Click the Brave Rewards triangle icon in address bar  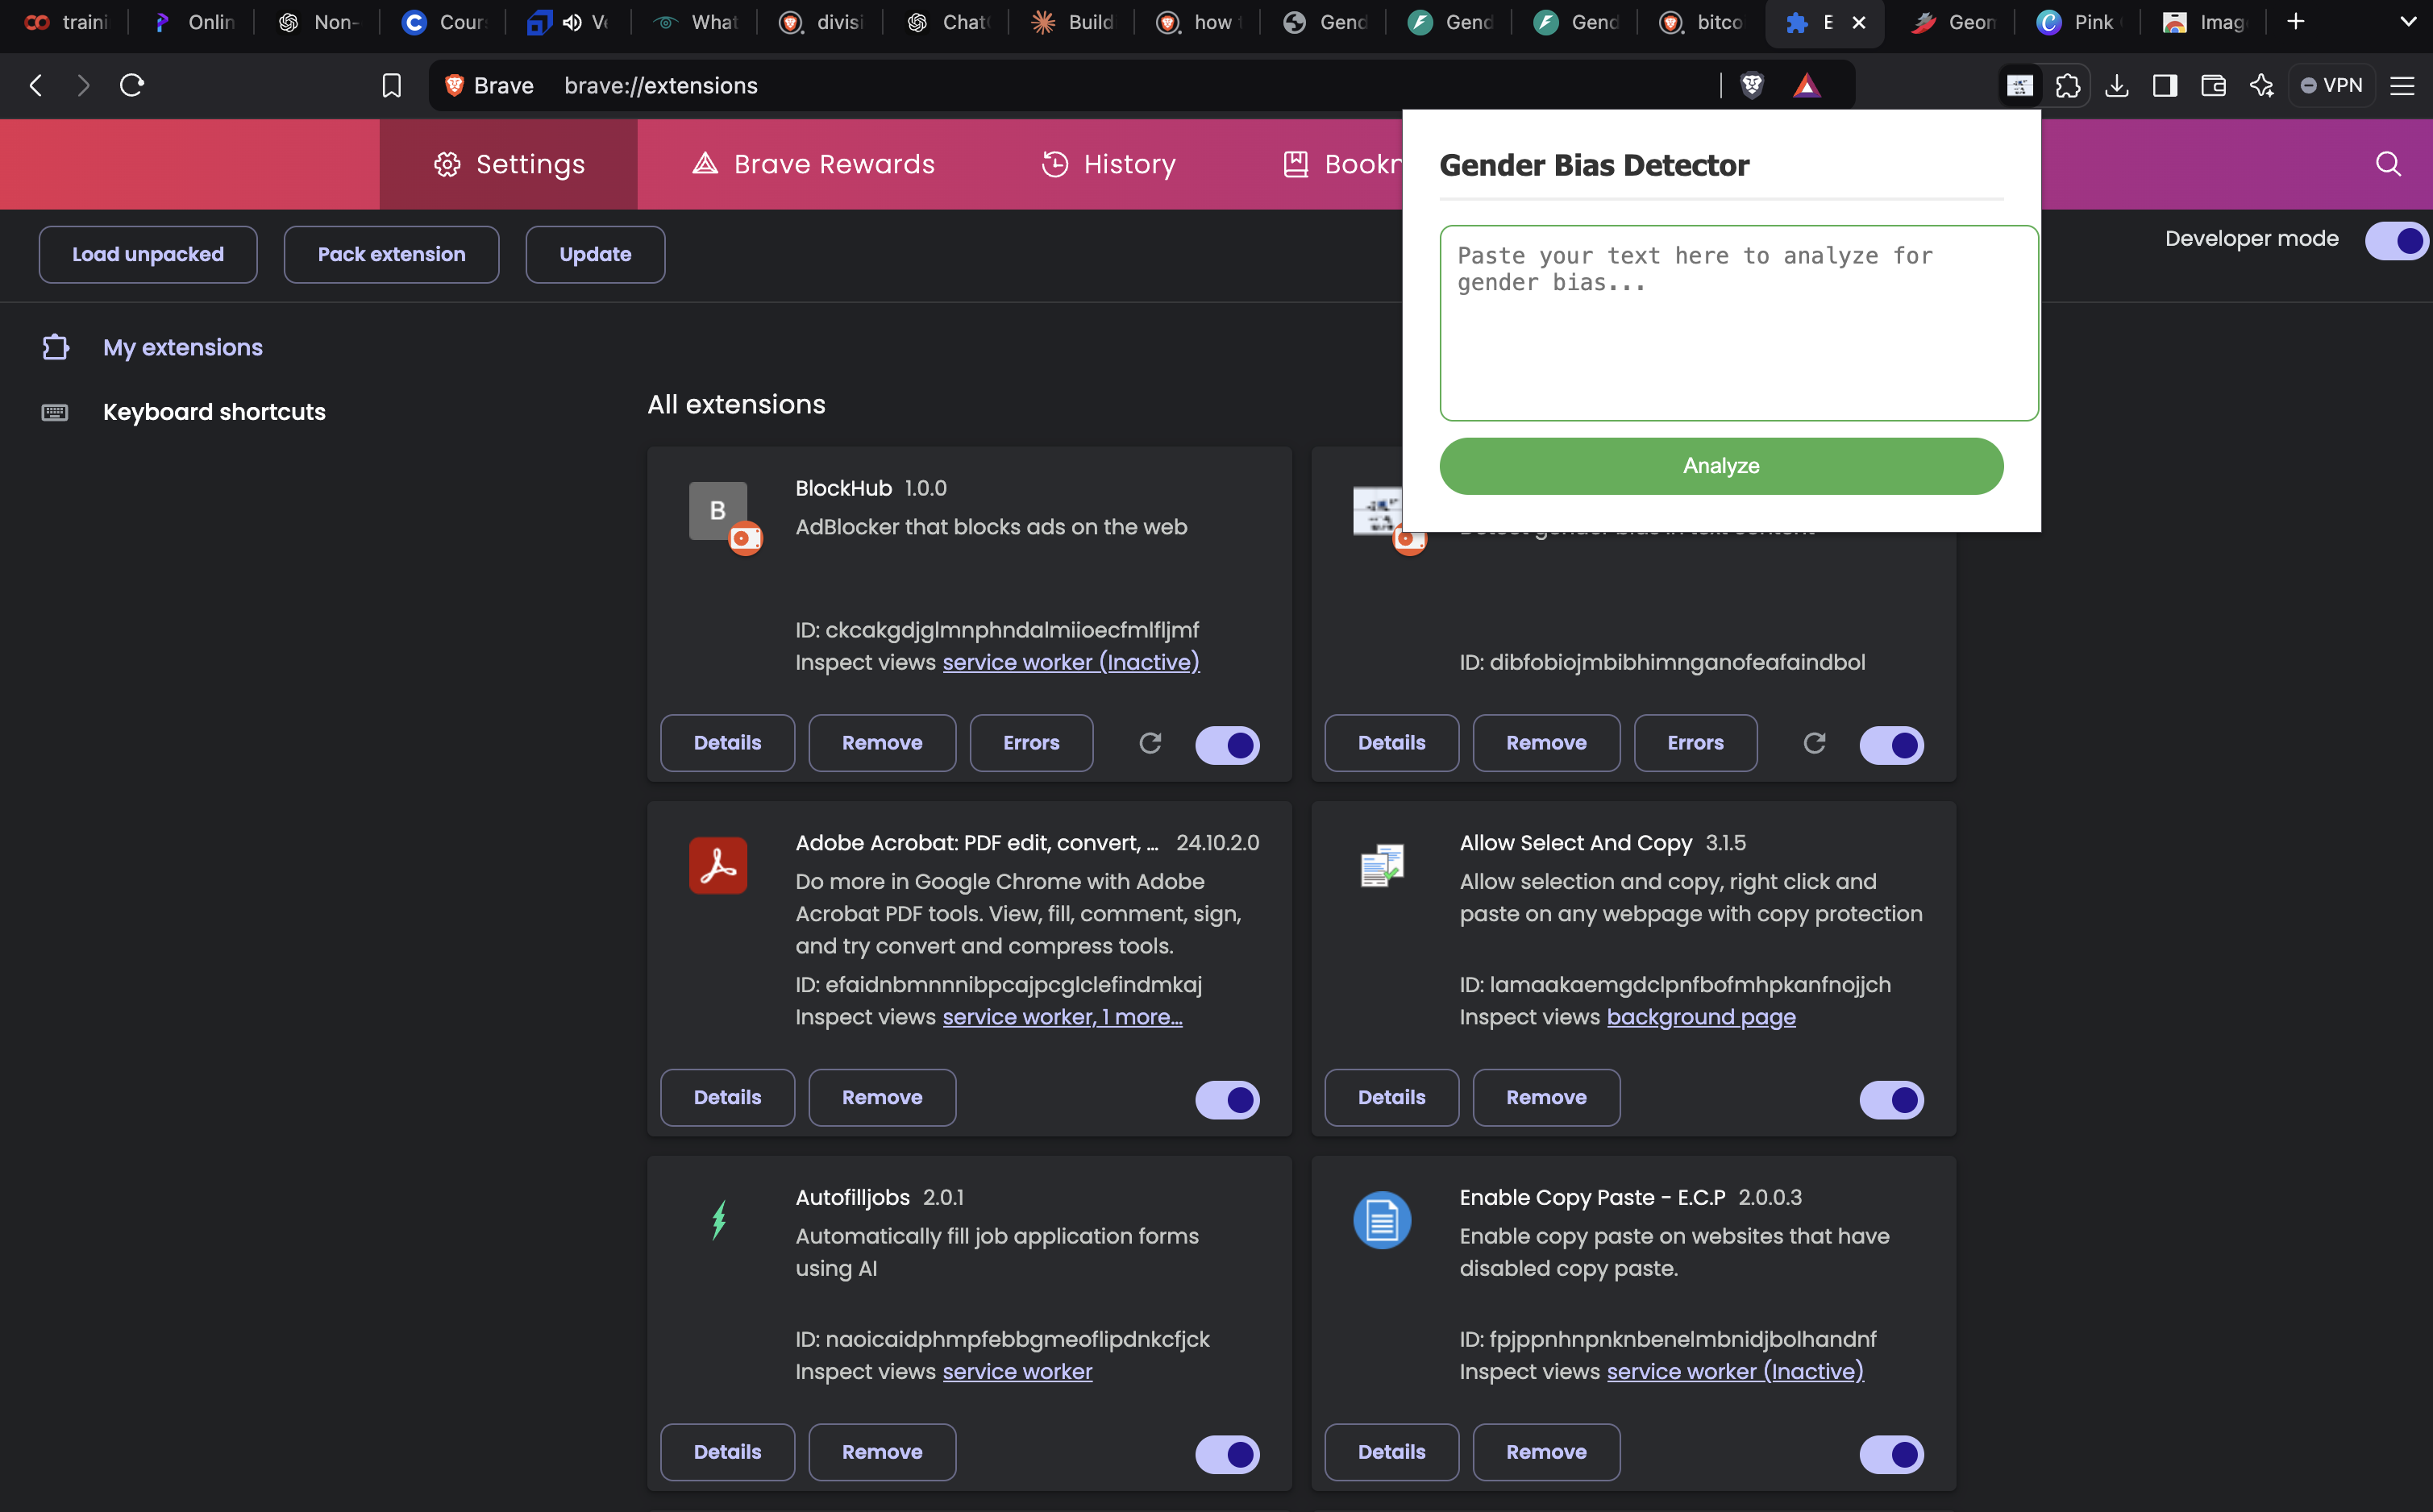(x=1806, y=85)
